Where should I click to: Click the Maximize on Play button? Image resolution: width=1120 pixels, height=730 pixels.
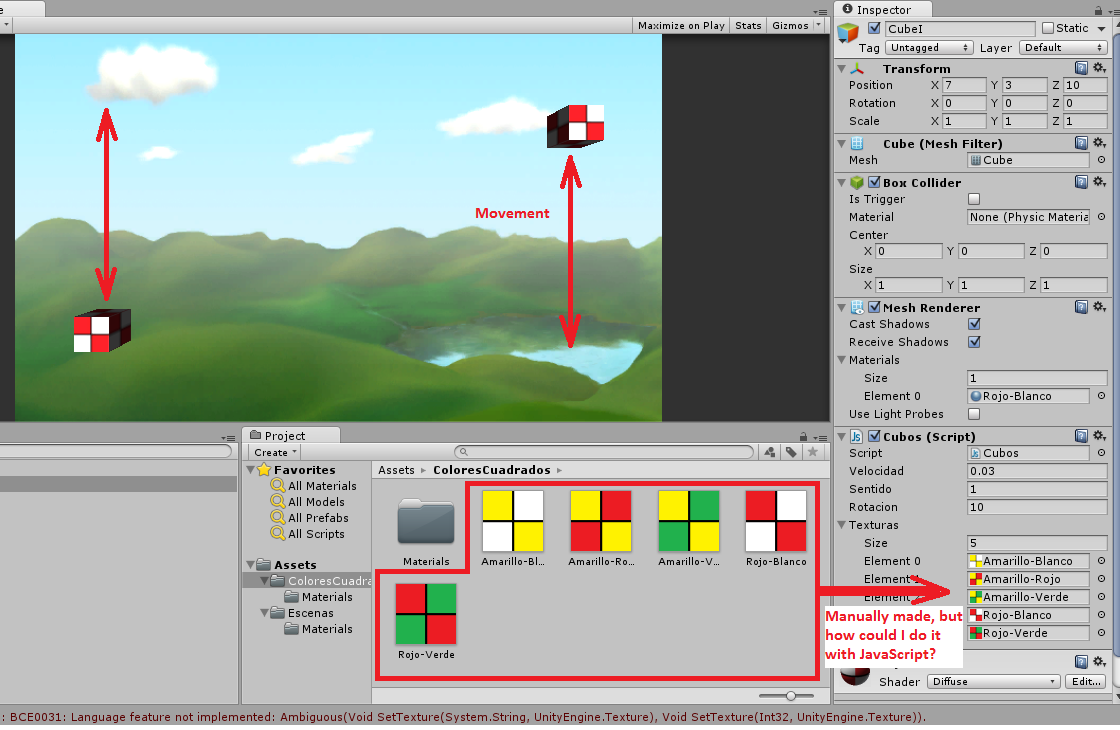pos(681,25)
